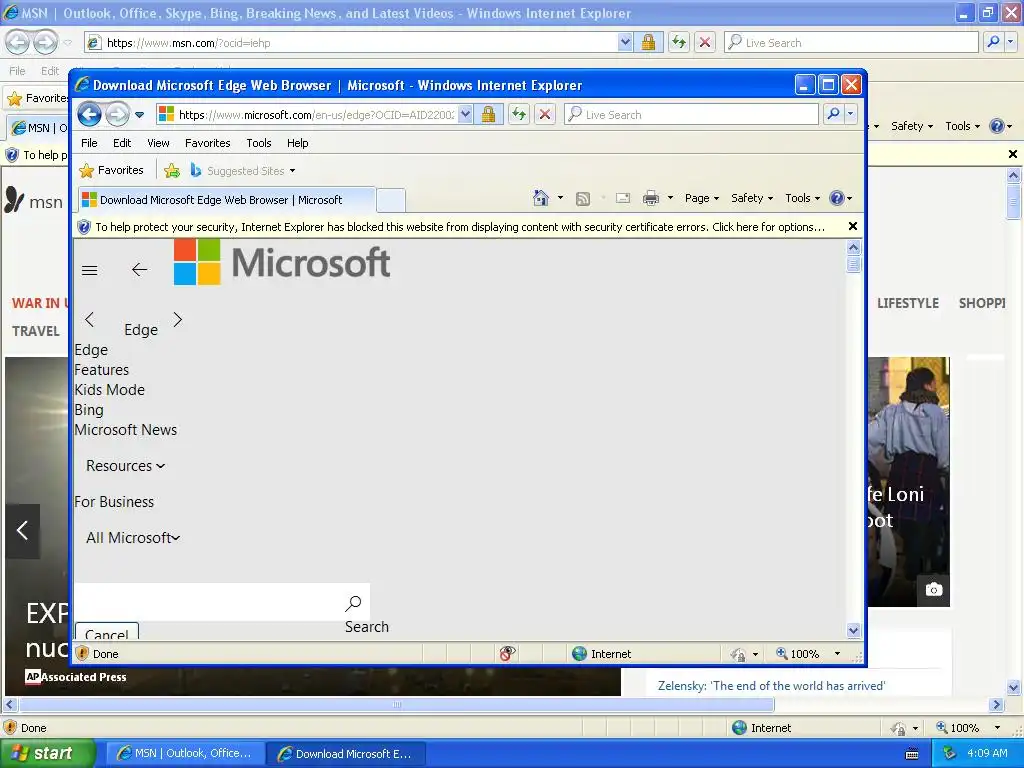1024x768 pixels.
Task: Click Home icon in front window command bar
Action: click(541, 198)
